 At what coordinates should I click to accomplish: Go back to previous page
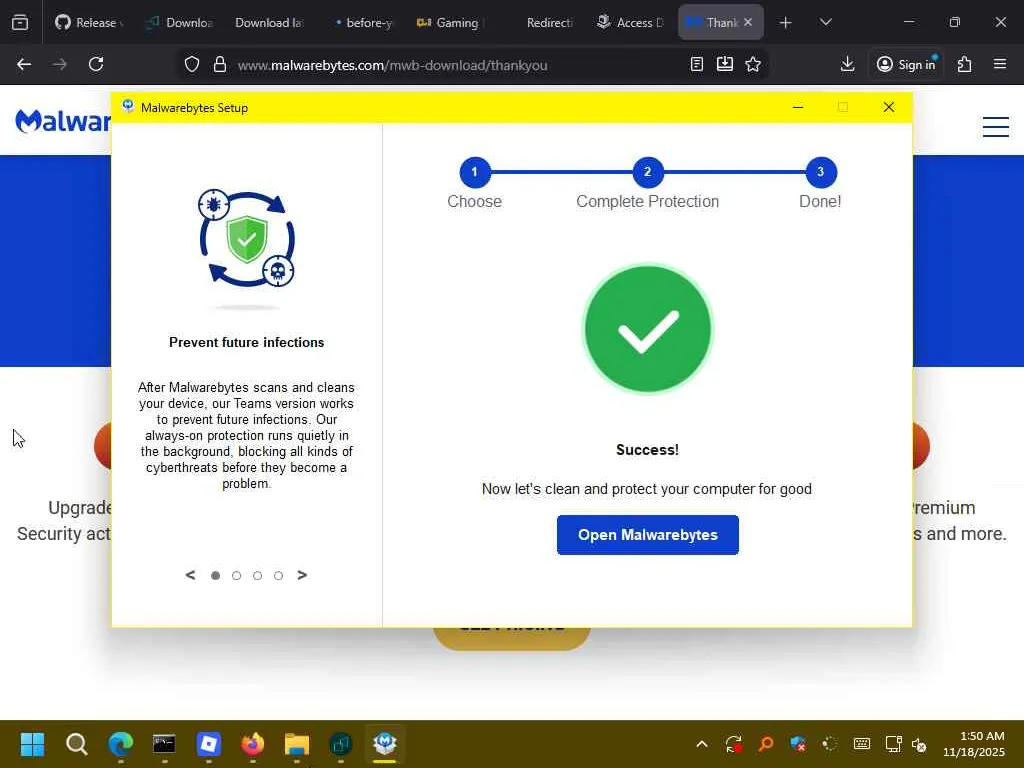[24, 64]
